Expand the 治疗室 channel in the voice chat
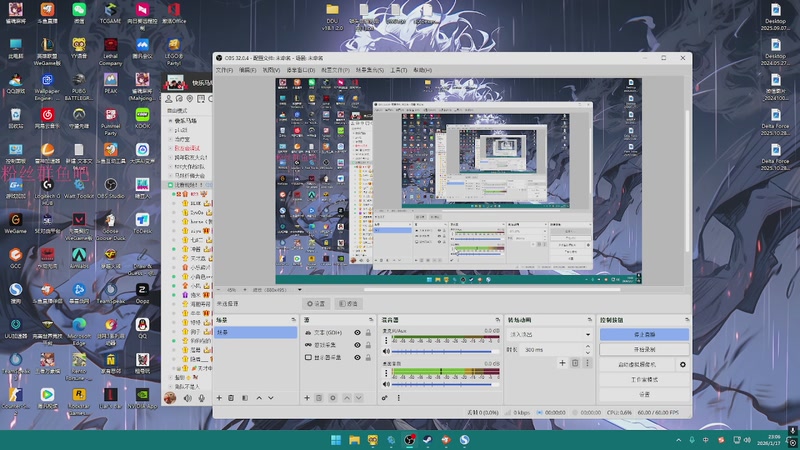 [170, 139]
